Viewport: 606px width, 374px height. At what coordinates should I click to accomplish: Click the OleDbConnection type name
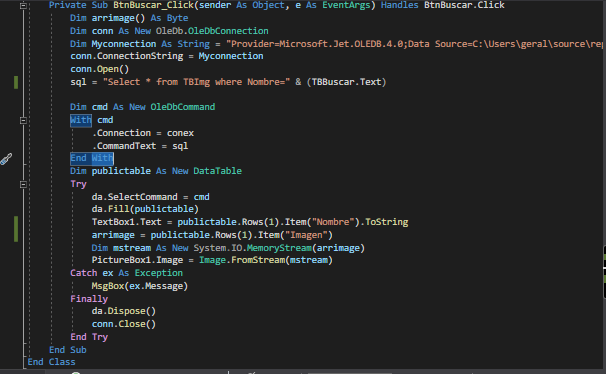228,31
